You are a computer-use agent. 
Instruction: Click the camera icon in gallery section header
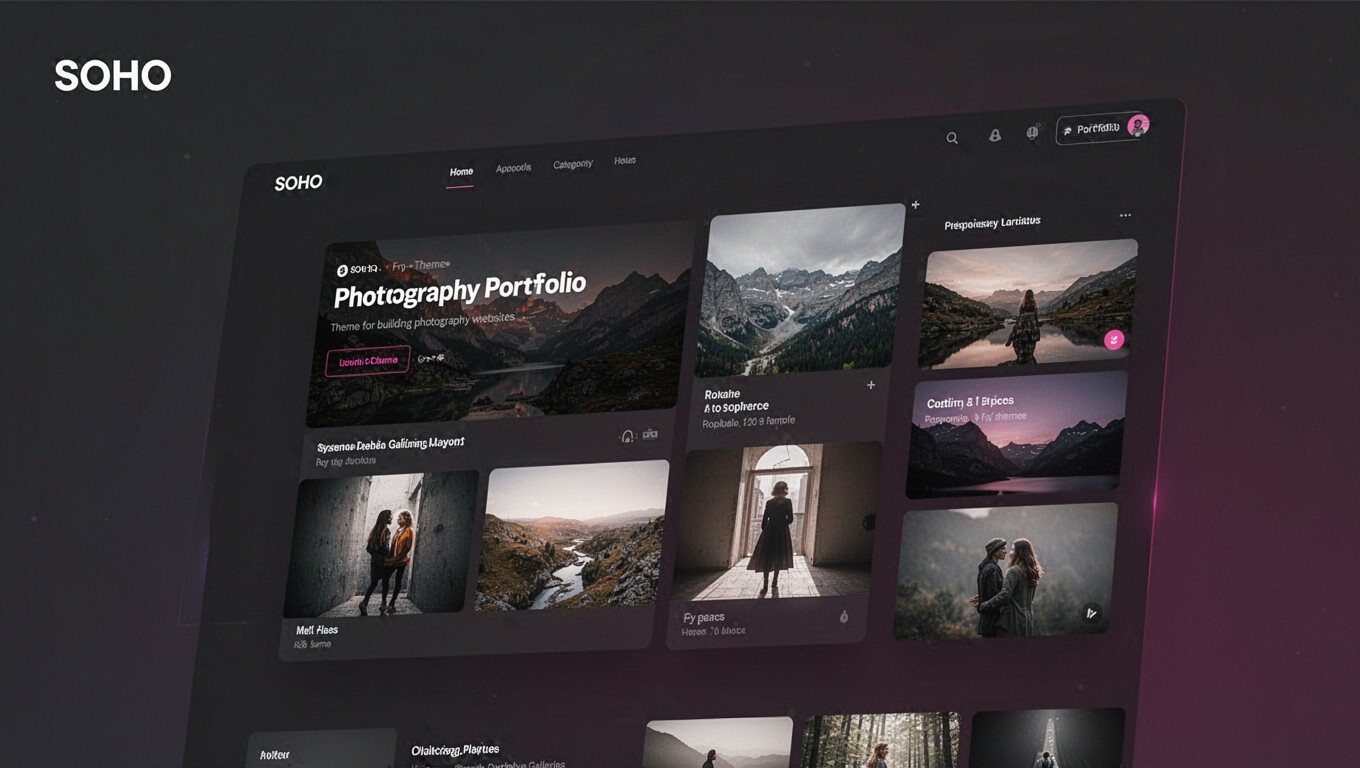[x=650, y=434]
